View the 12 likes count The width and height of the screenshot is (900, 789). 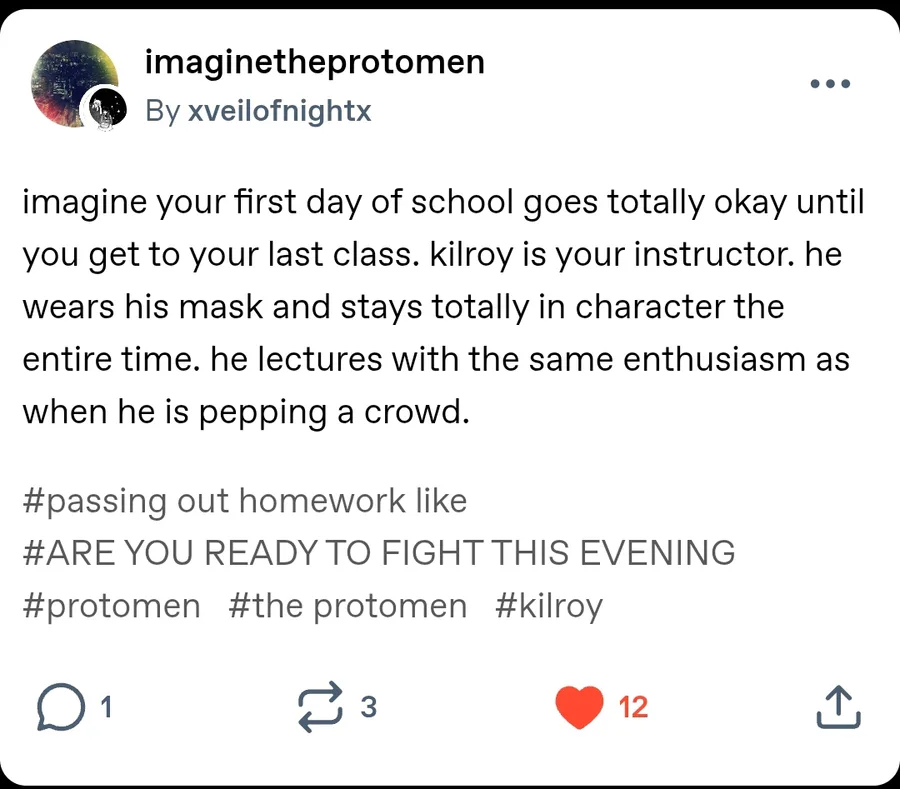pos(633,708)
